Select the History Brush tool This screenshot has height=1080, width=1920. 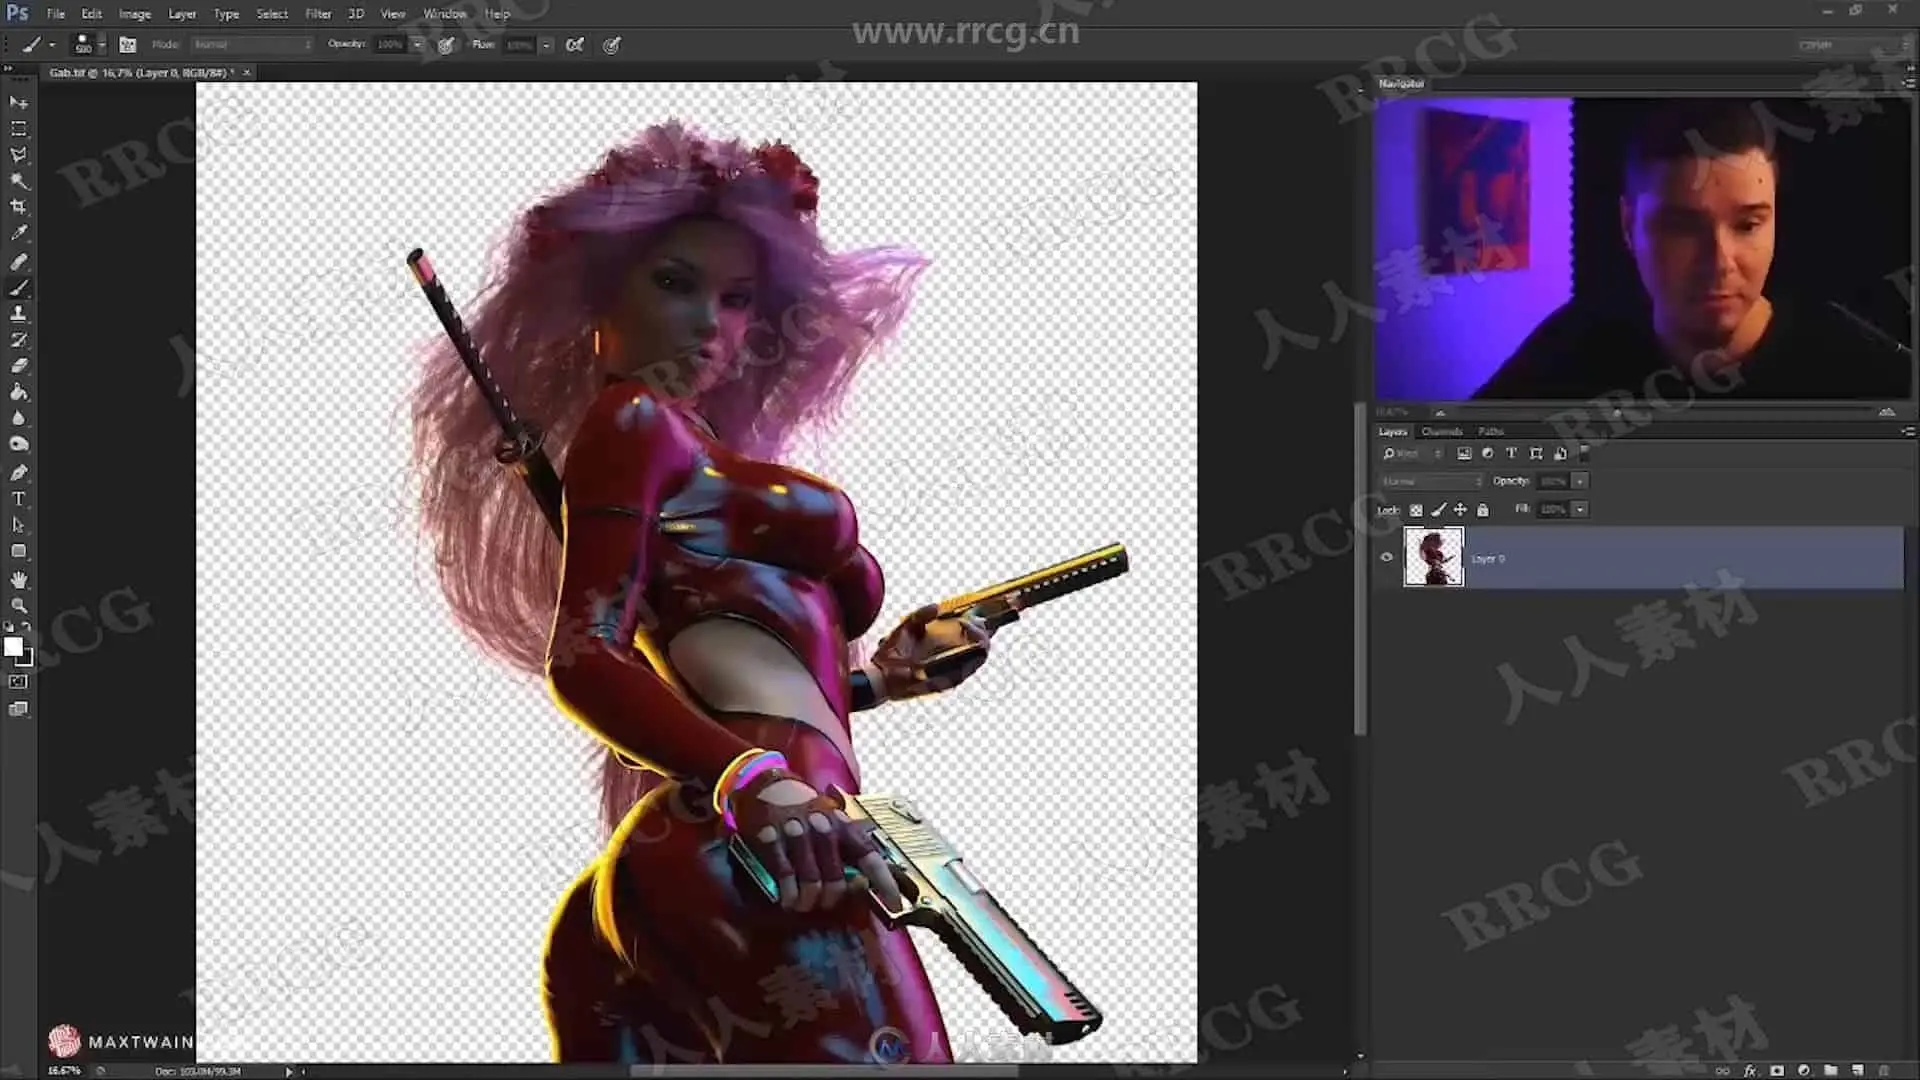(18, 340)
